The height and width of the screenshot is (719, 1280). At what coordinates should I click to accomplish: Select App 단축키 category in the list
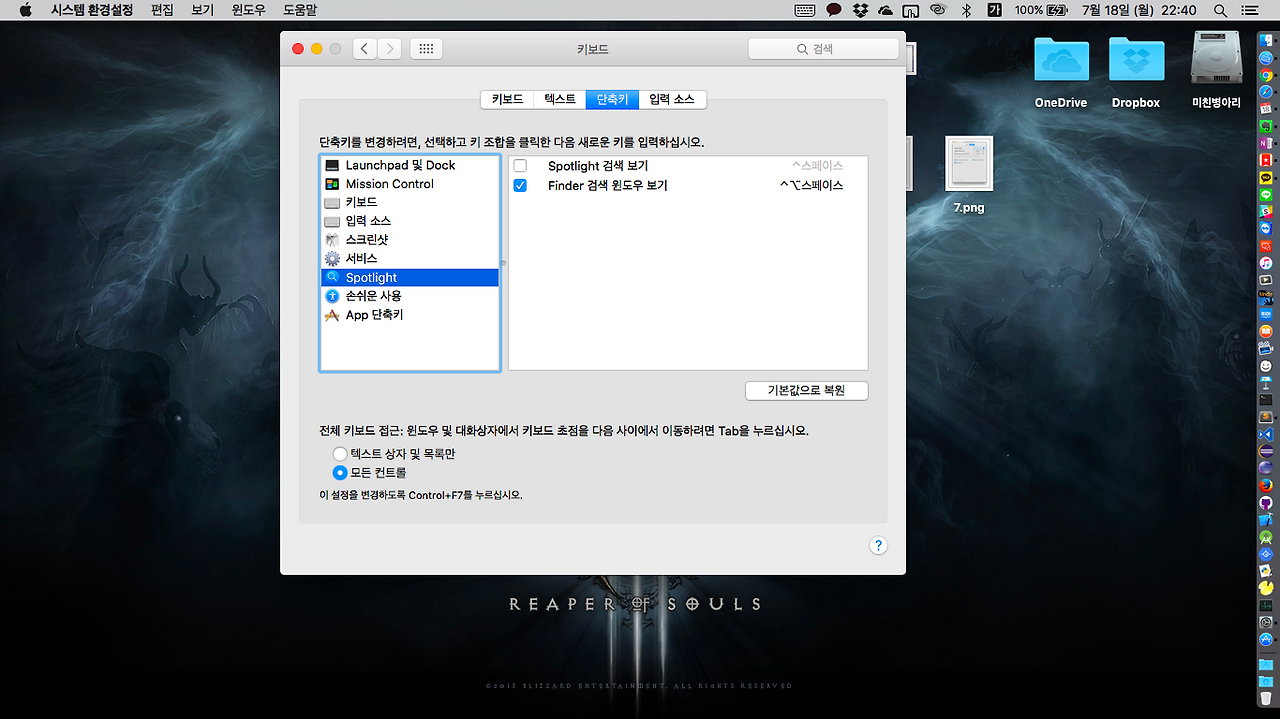[x=410, y=315]
